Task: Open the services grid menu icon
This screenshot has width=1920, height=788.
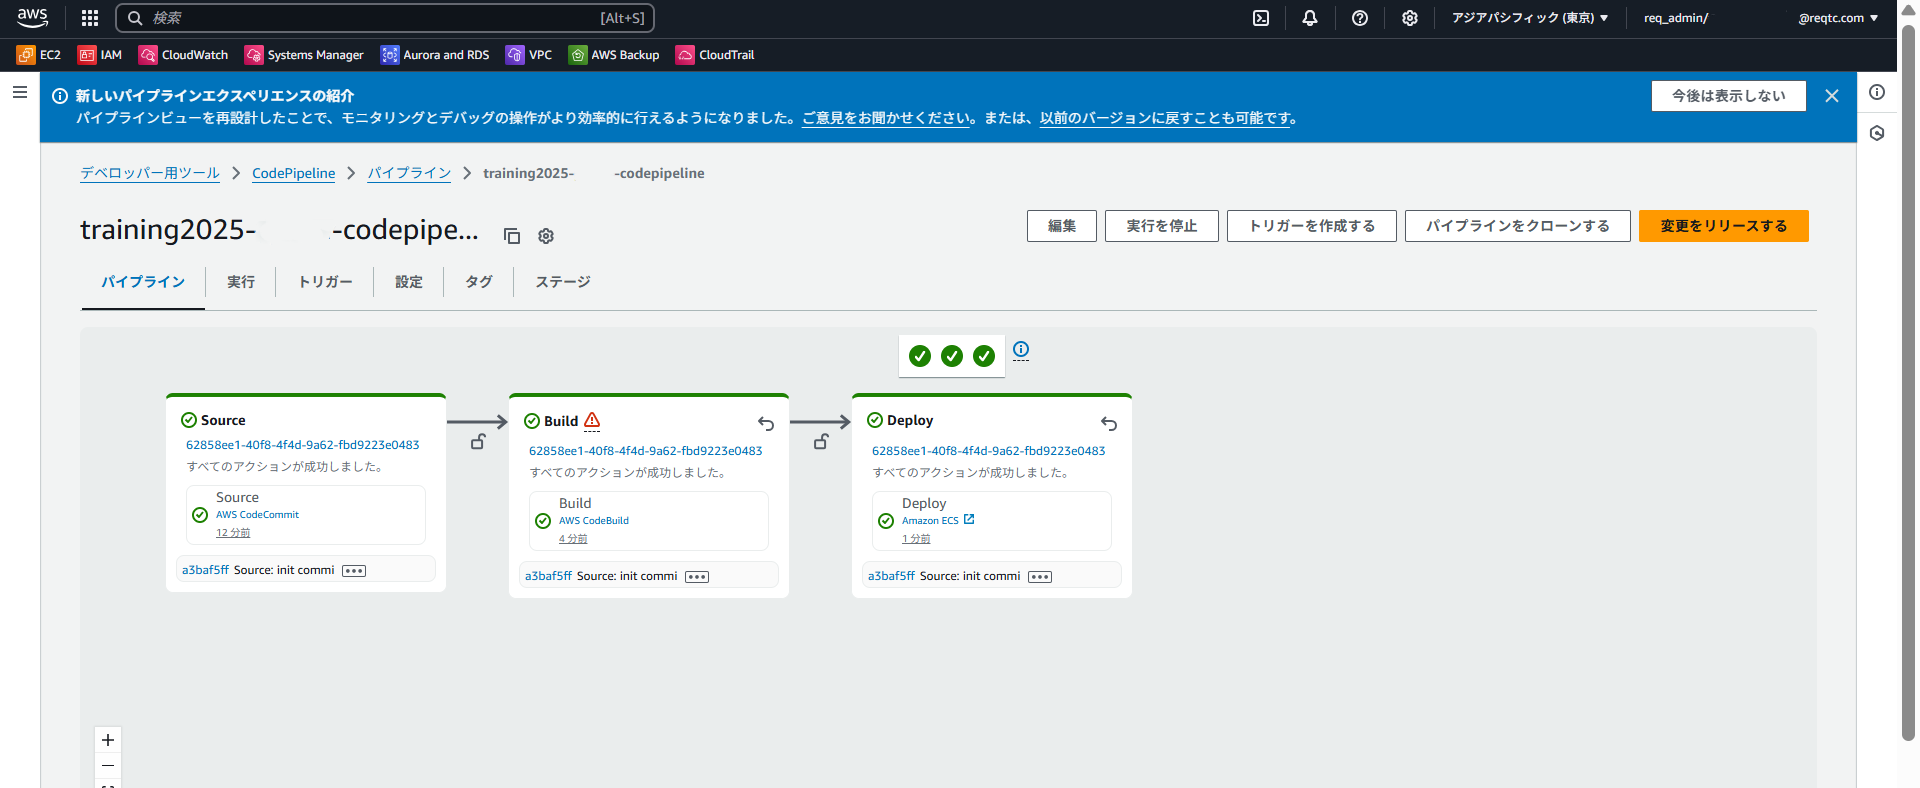Action: point(90,18)
